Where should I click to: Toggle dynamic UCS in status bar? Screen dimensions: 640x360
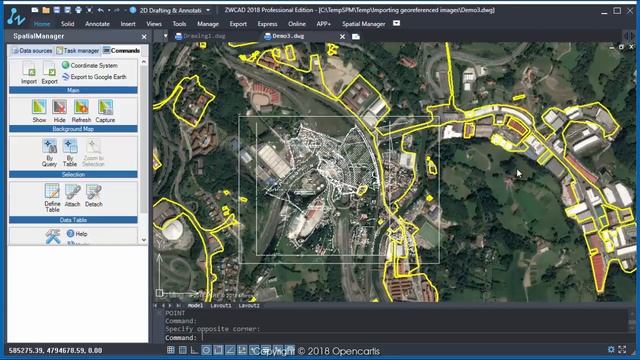pyautogui.click(x=242, y=350)
